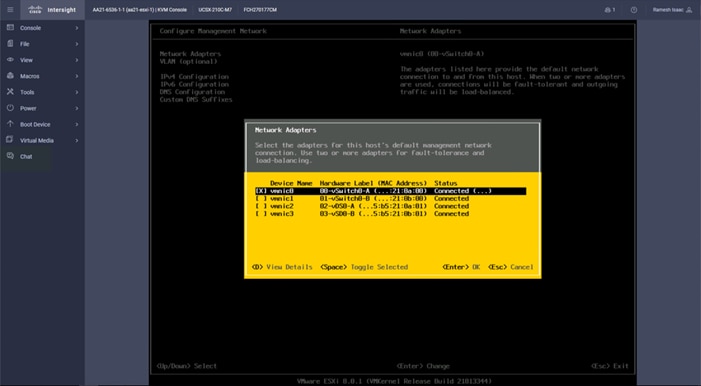Toggle the vmnic0 adapter checkbox
701x386 pixels.
(261, 191)
